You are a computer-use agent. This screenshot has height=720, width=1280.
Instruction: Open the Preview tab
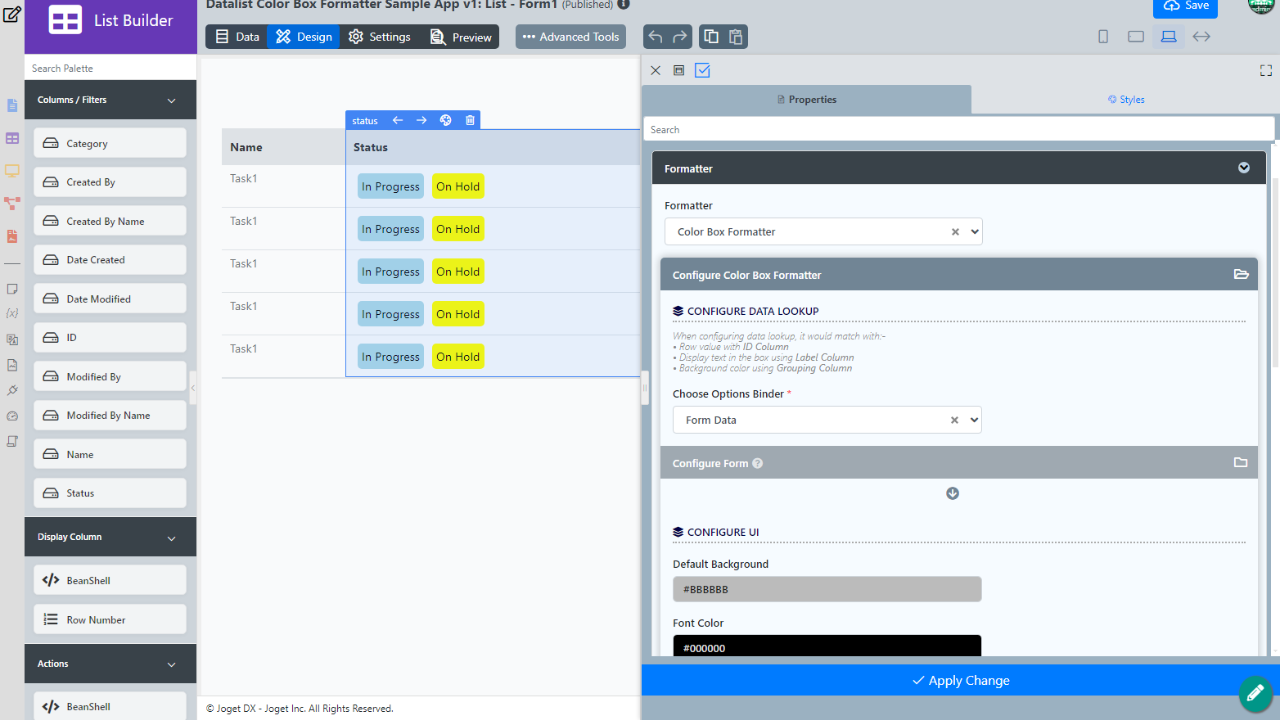pos(461,37)
